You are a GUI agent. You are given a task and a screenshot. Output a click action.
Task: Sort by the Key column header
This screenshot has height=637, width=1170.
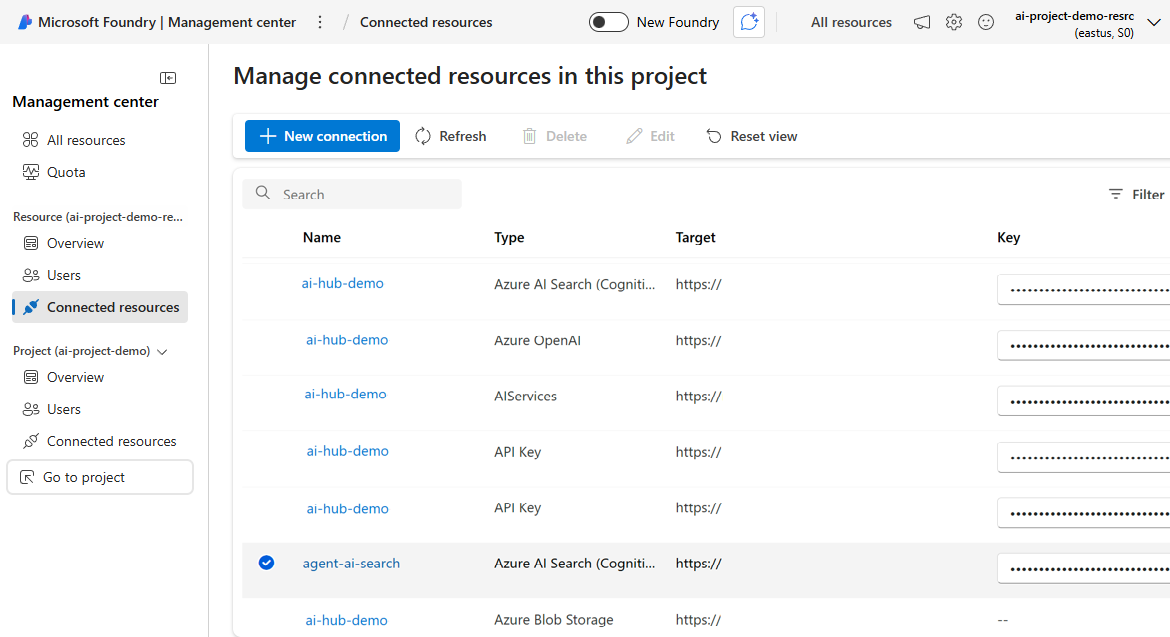point(1008,237)
